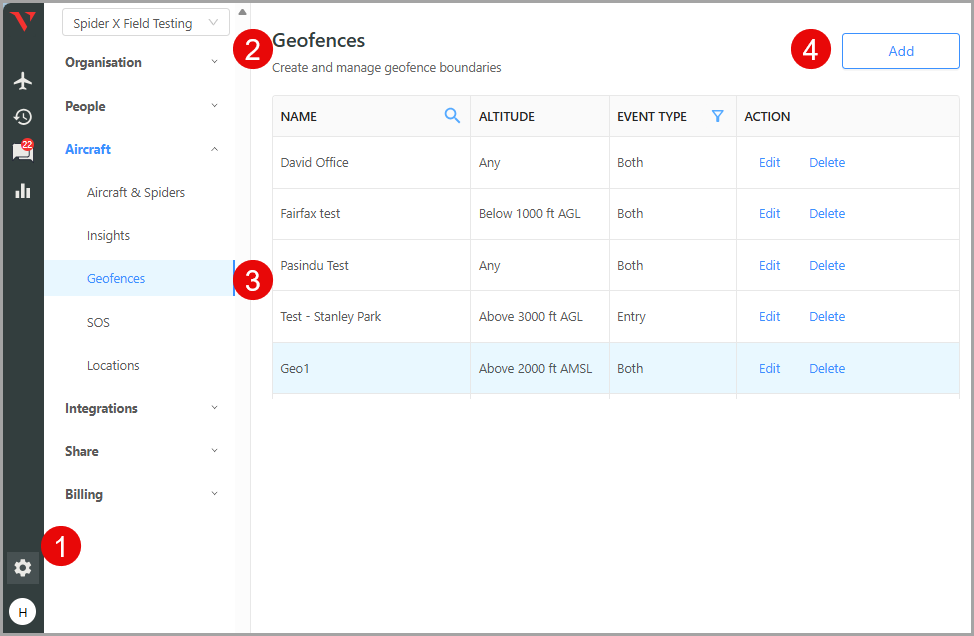Edit the Pasindu Test geofence
Viewport: 974px width, 636px height.
(x=769, y=265)
